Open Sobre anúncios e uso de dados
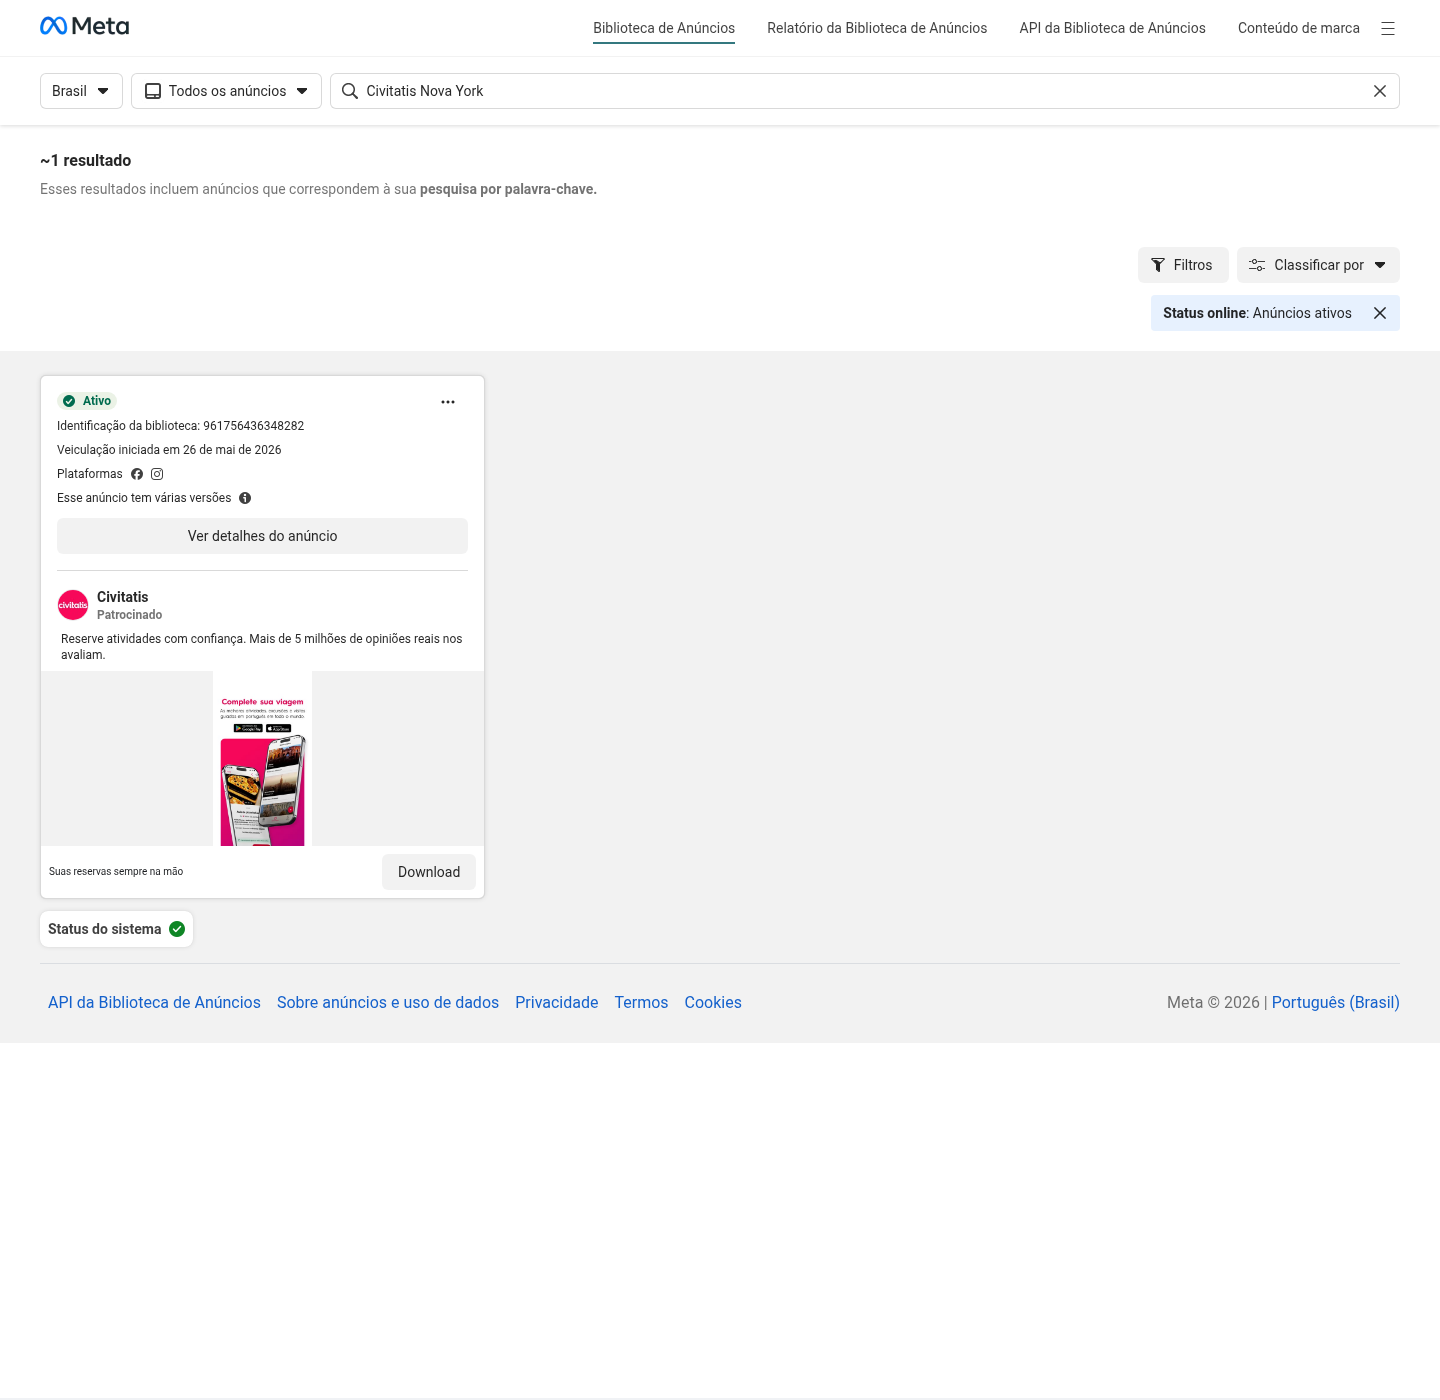The height and width of the screenshot is (1400, 1440). 388,1002
